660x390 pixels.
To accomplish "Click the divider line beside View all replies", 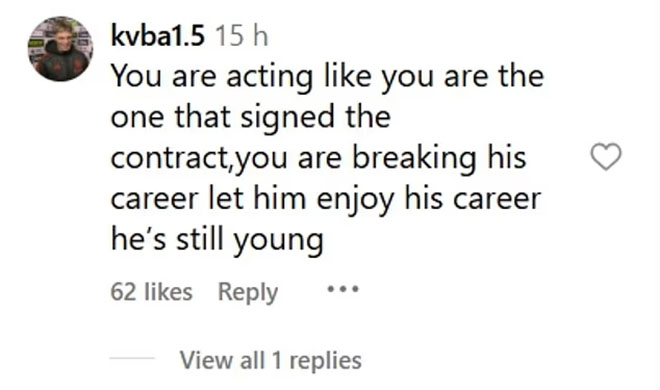I will pos(132,358).
